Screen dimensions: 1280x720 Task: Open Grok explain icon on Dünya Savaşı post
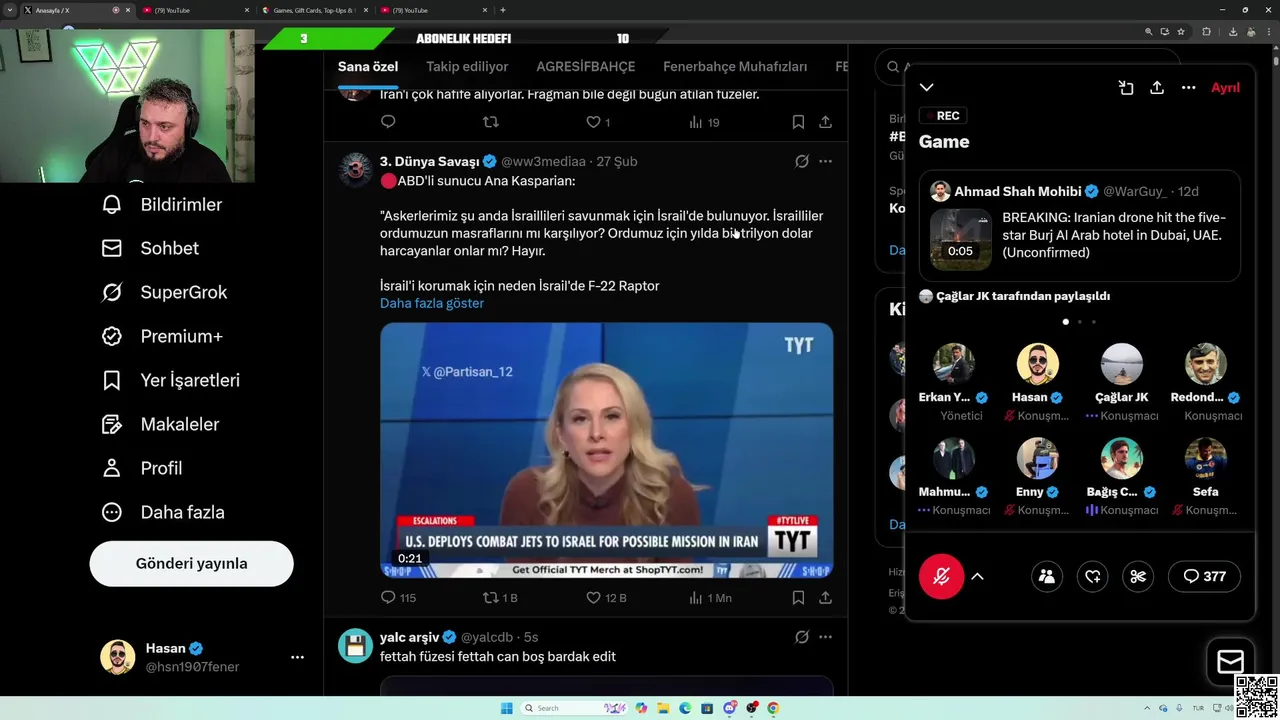pos(802,161)
